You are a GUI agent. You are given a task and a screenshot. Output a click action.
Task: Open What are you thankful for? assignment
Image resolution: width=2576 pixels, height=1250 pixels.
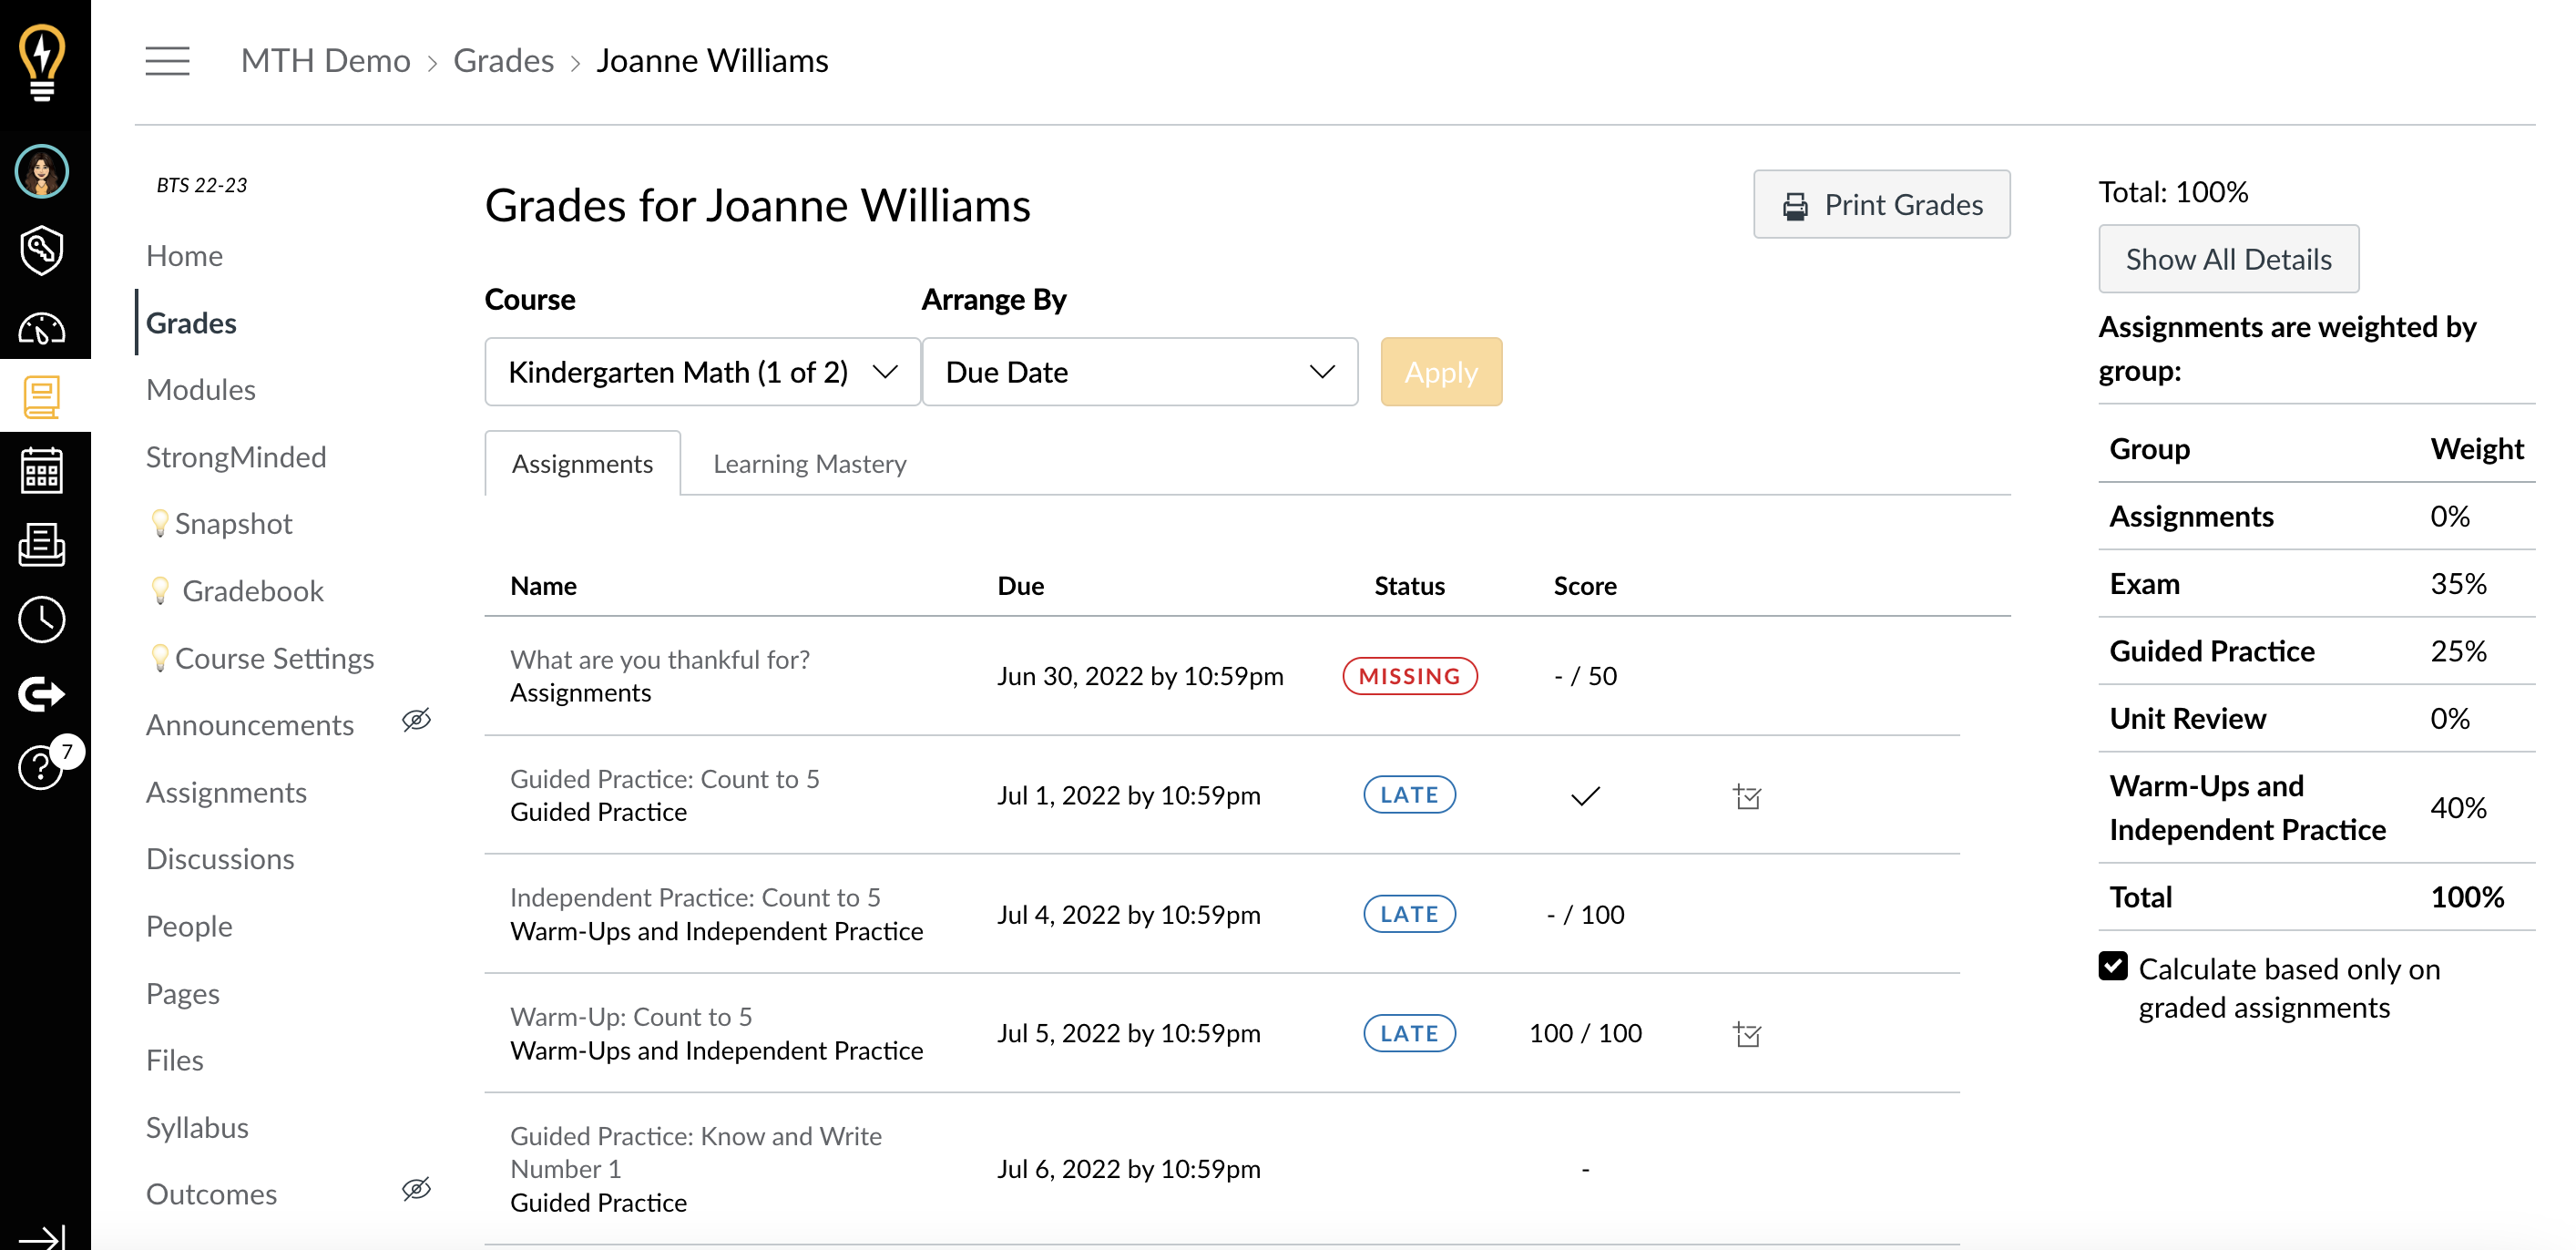point(660,659)
